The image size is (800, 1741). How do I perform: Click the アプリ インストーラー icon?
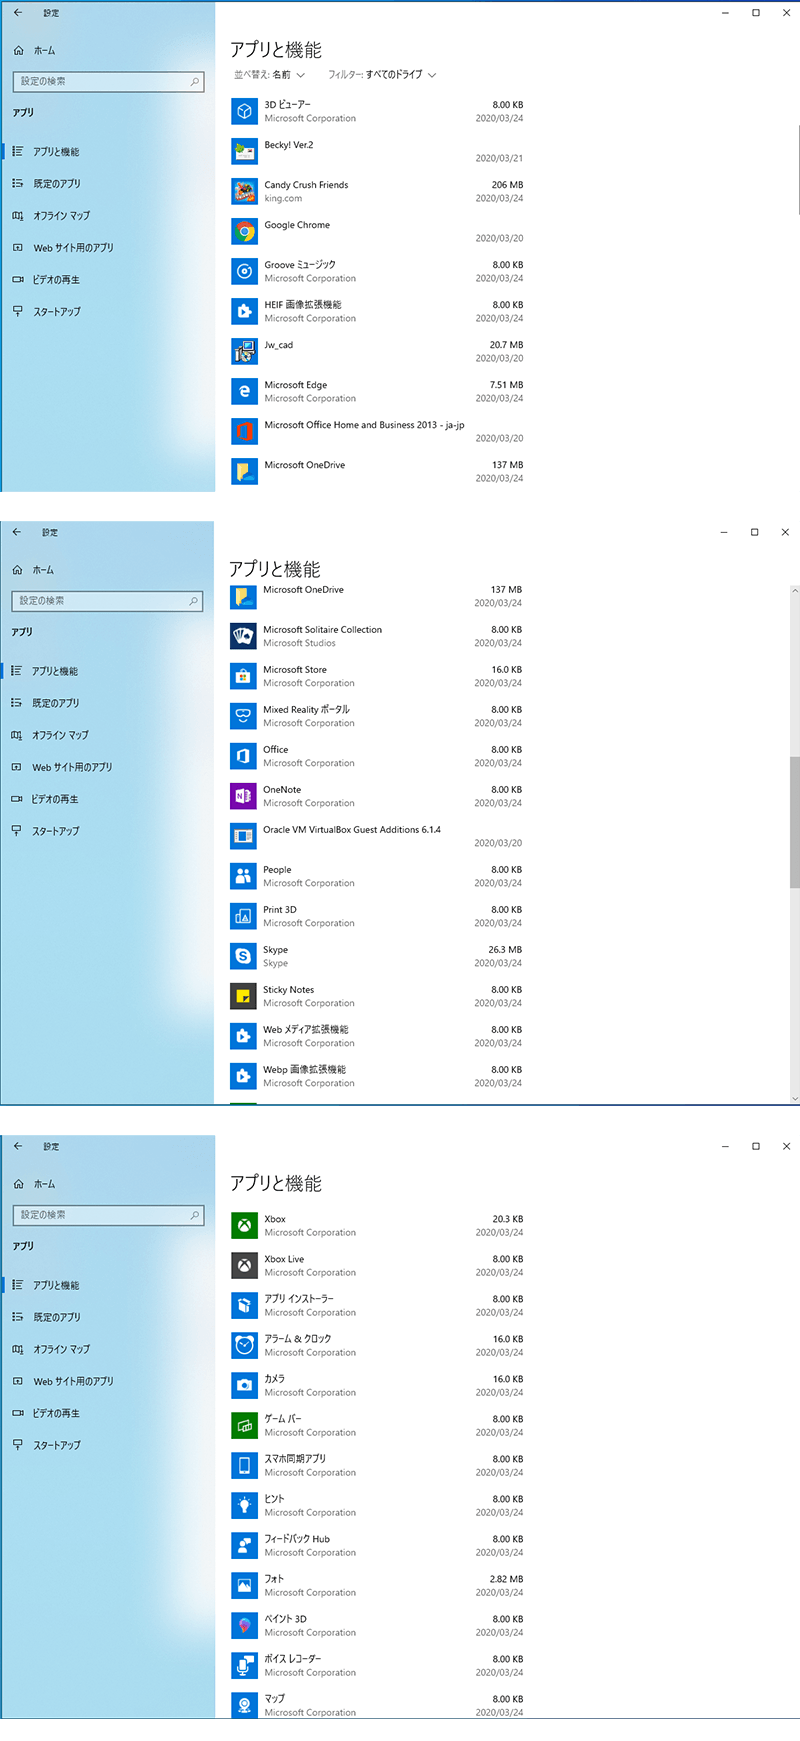click(244, 1305)
